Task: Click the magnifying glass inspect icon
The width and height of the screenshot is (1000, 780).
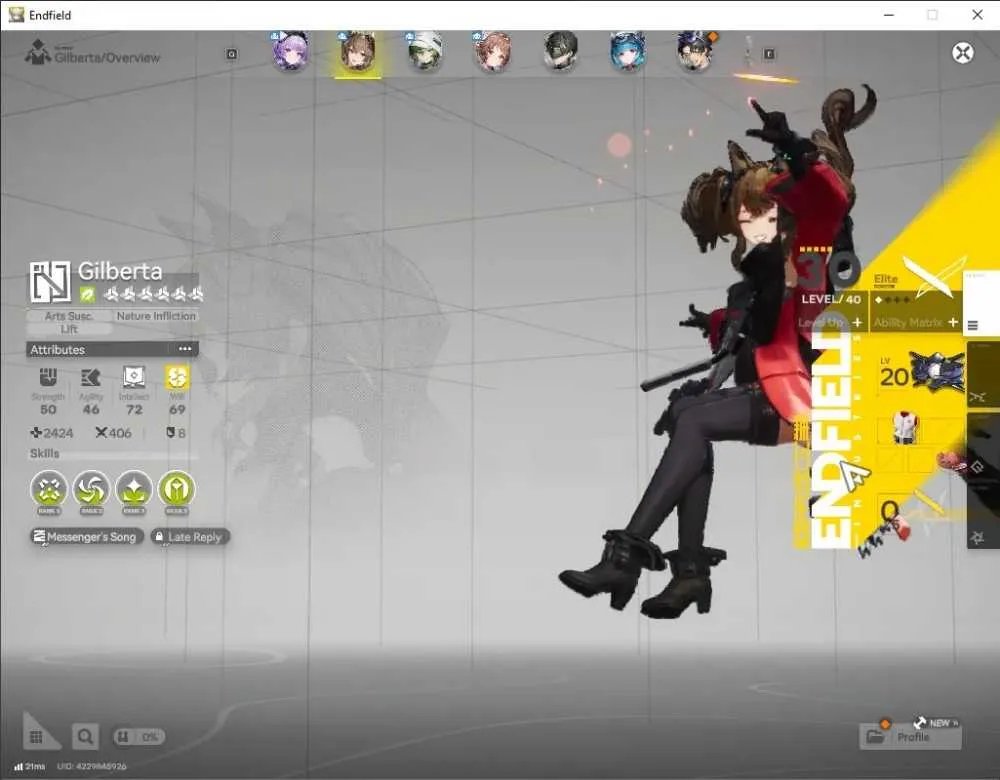Action: click(x=85, y=737)
